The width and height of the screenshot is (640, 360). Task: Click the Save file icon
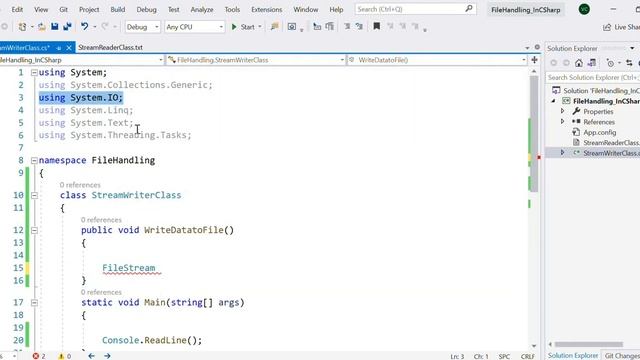tap(54, 27)
